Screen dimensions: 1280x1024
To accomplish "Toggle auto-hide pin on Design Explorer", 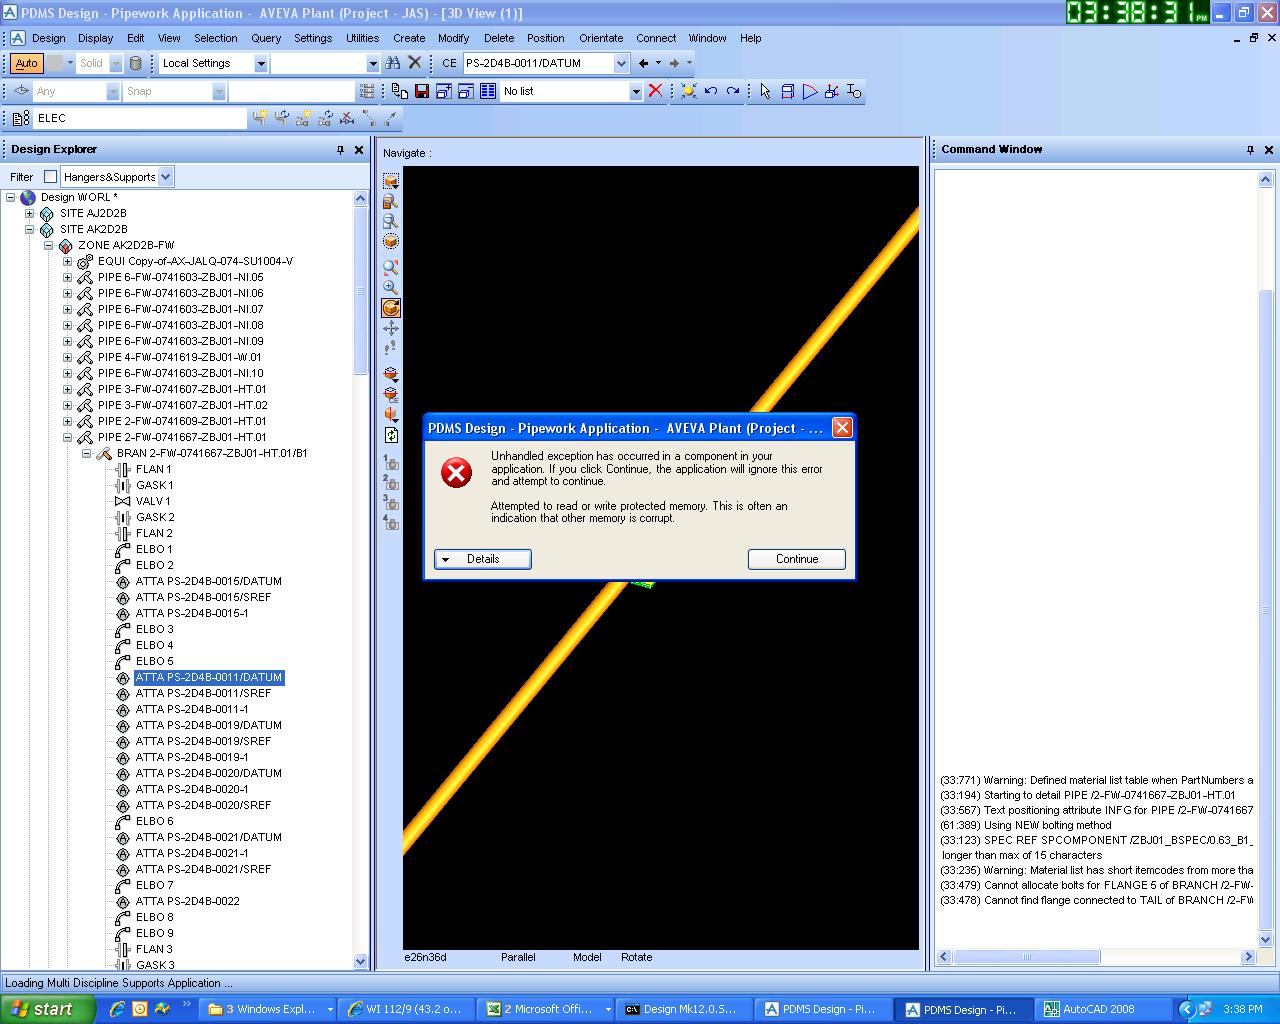I will click(340, 150).
